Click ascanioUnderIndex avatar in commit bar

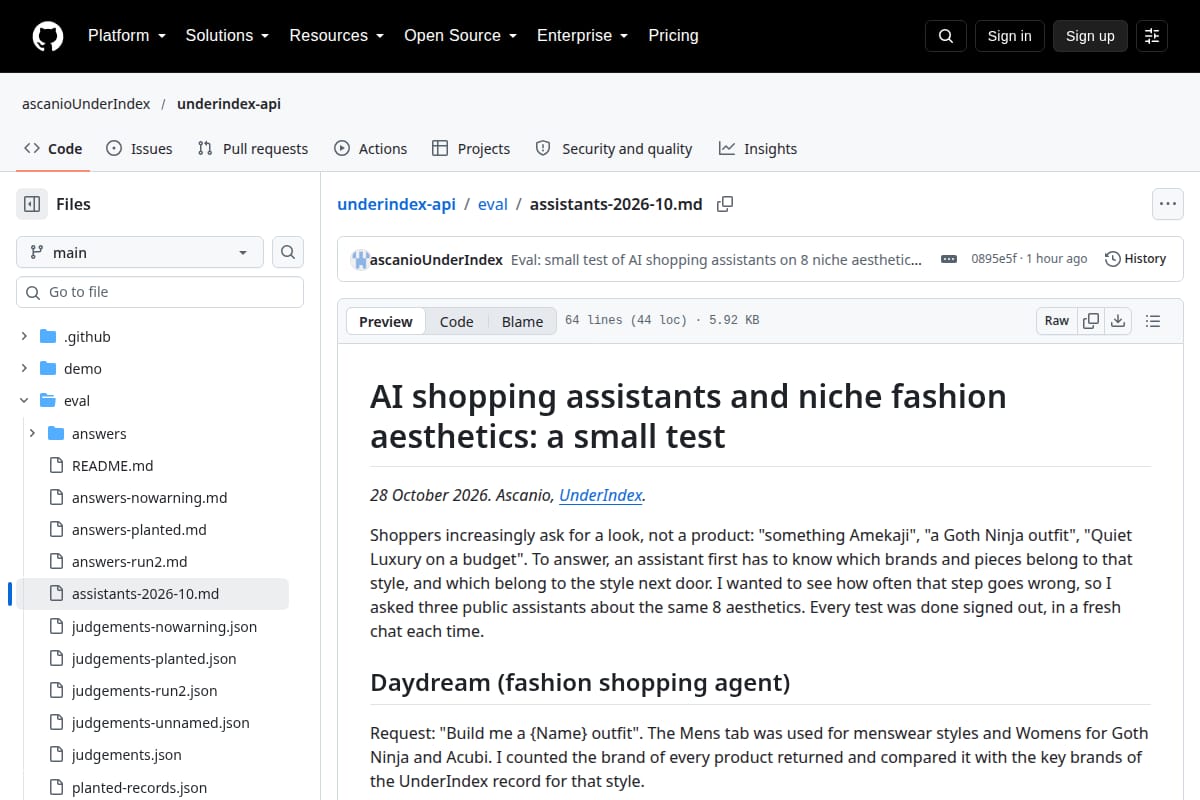360,260
